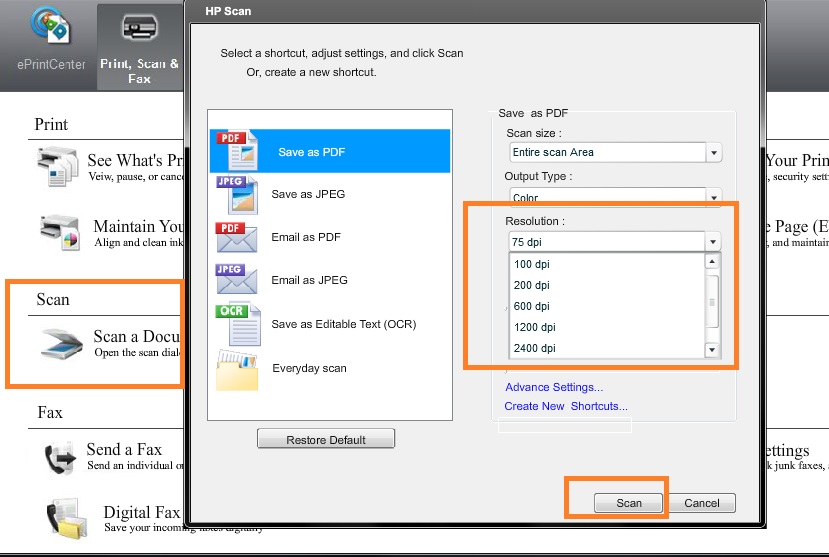Click the Scan a Document scanner icon
The height and width of the screenshot is (557, 829).
62,344
